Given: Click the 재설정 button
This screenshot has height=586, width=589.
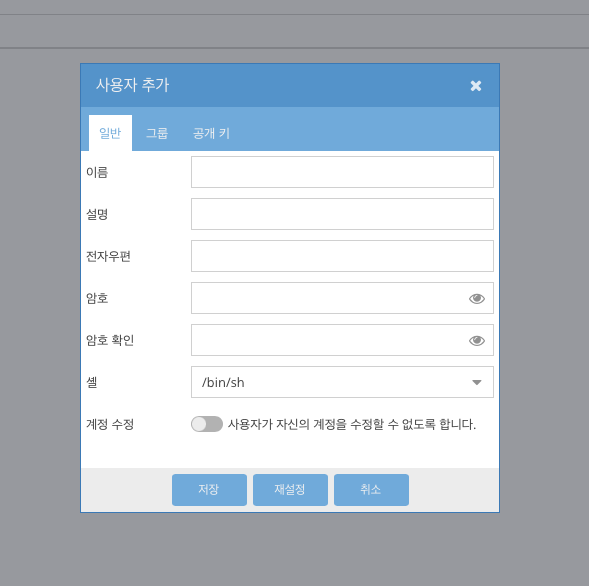Looking at the screenshot, I should coord(290,490).
